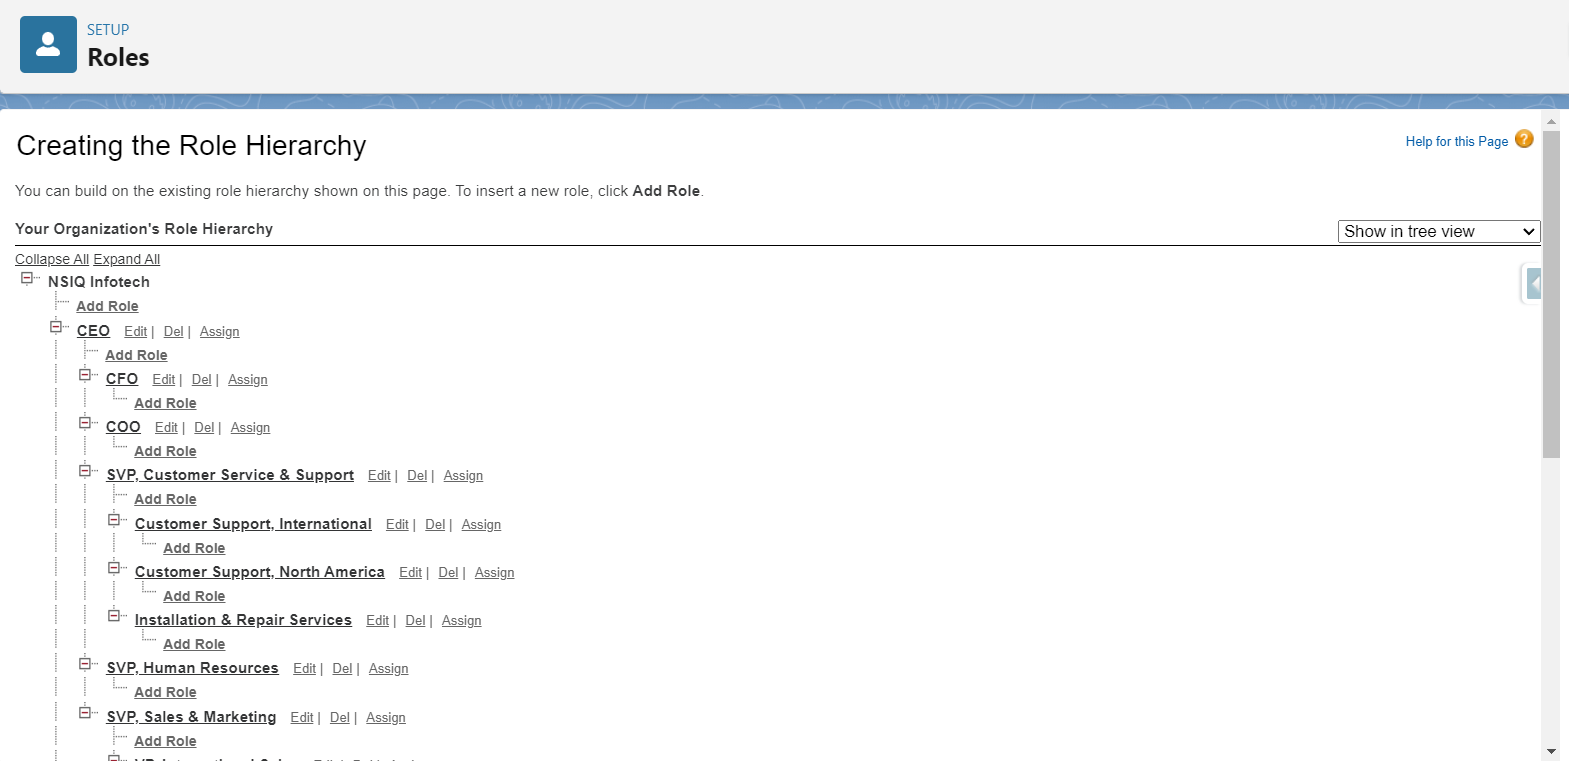Edit the CEO role

[135, 332]
